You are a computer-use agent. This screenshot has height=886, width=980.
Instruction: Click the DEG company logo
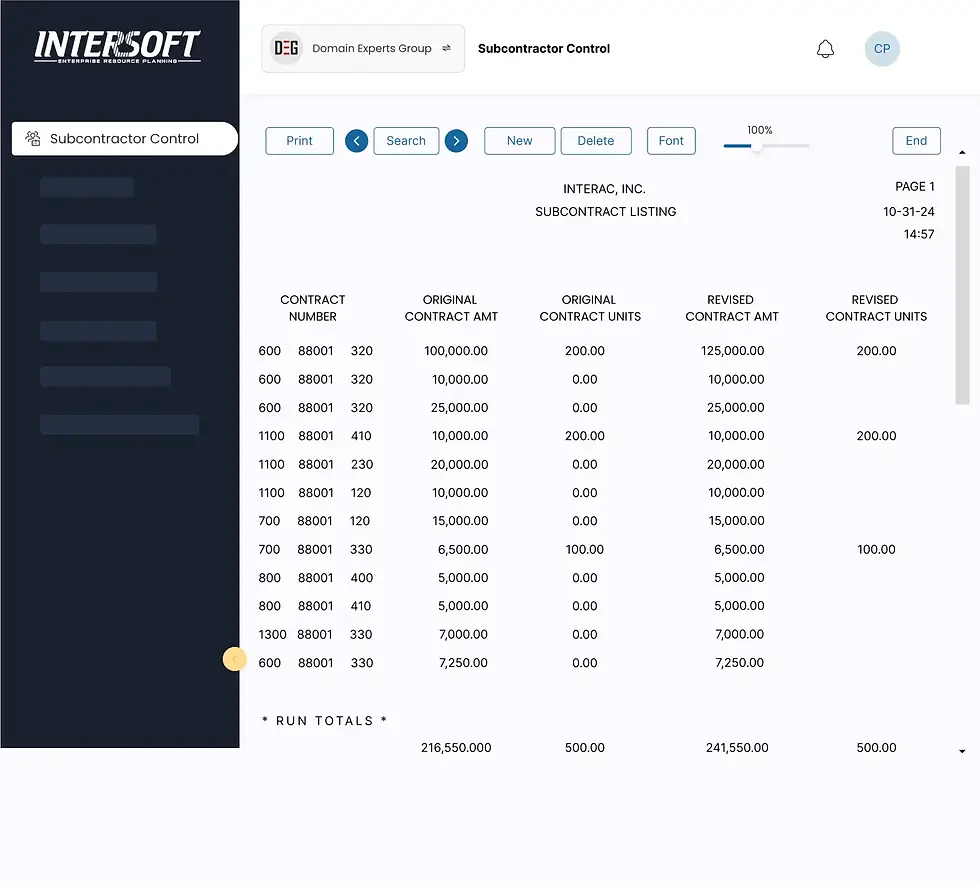tap(285, 48)
